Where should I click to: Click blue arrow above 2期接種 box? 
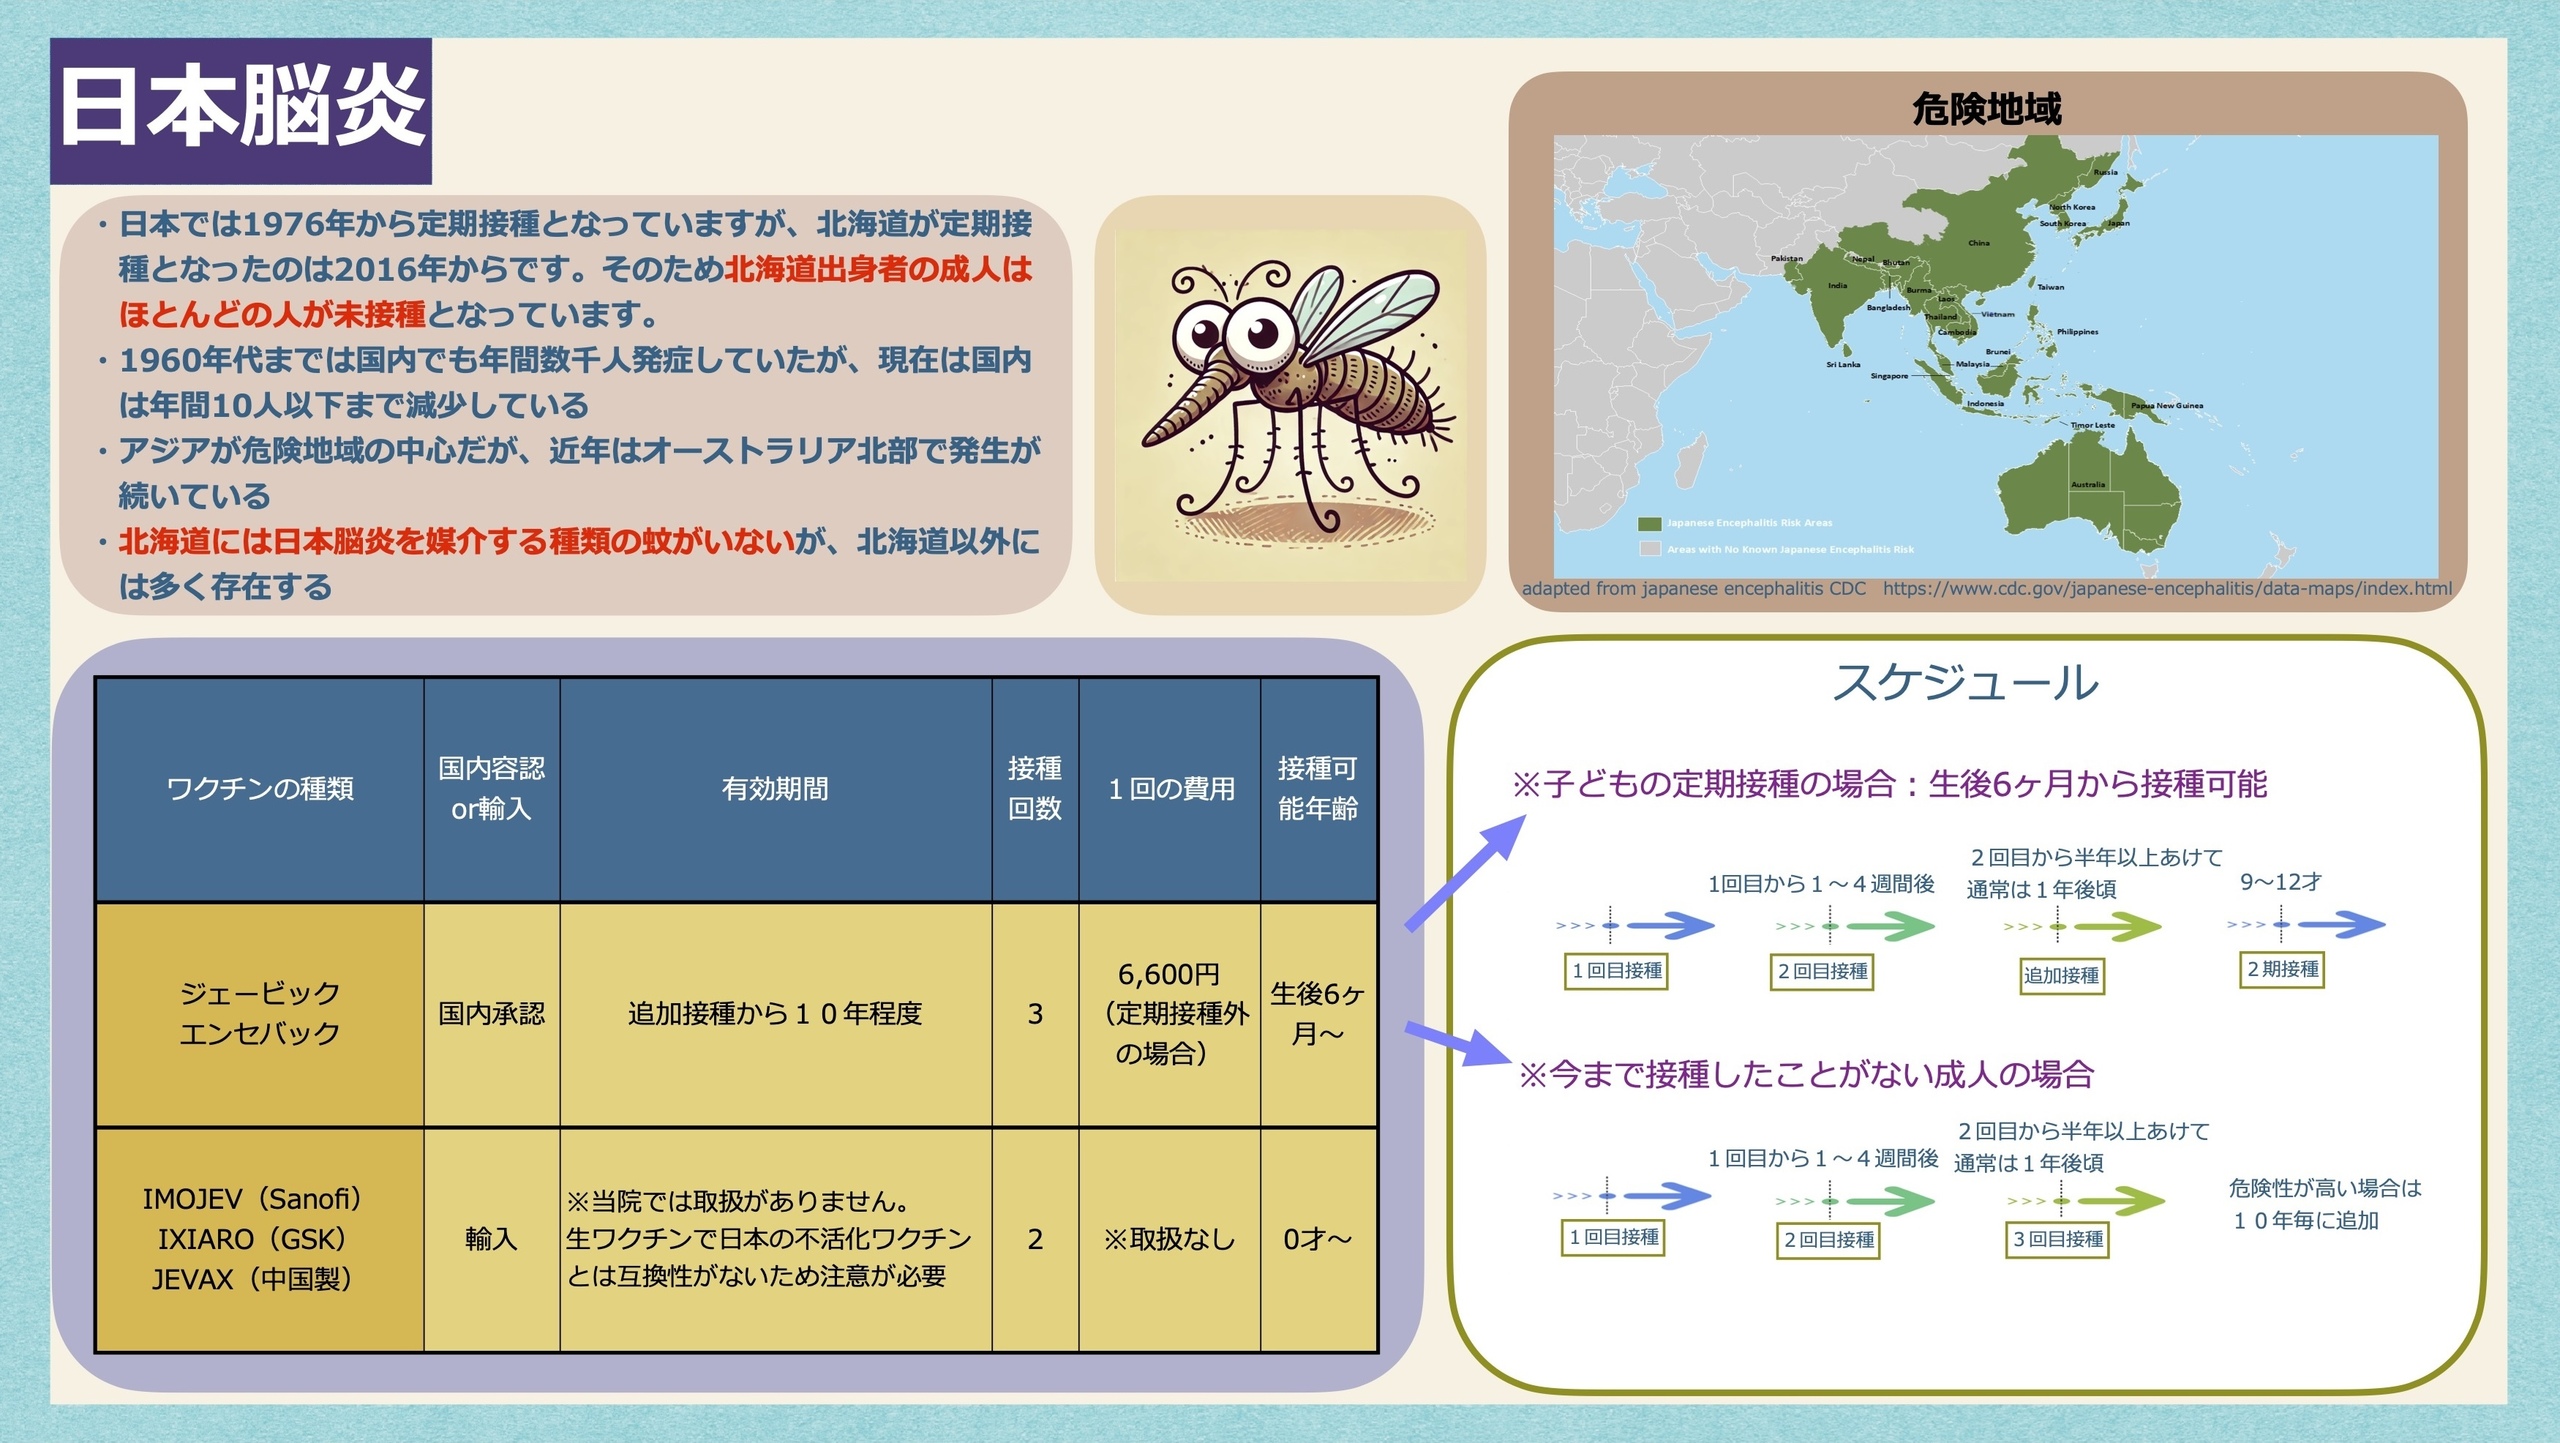pyautogui.click(x=2340, y=925)
